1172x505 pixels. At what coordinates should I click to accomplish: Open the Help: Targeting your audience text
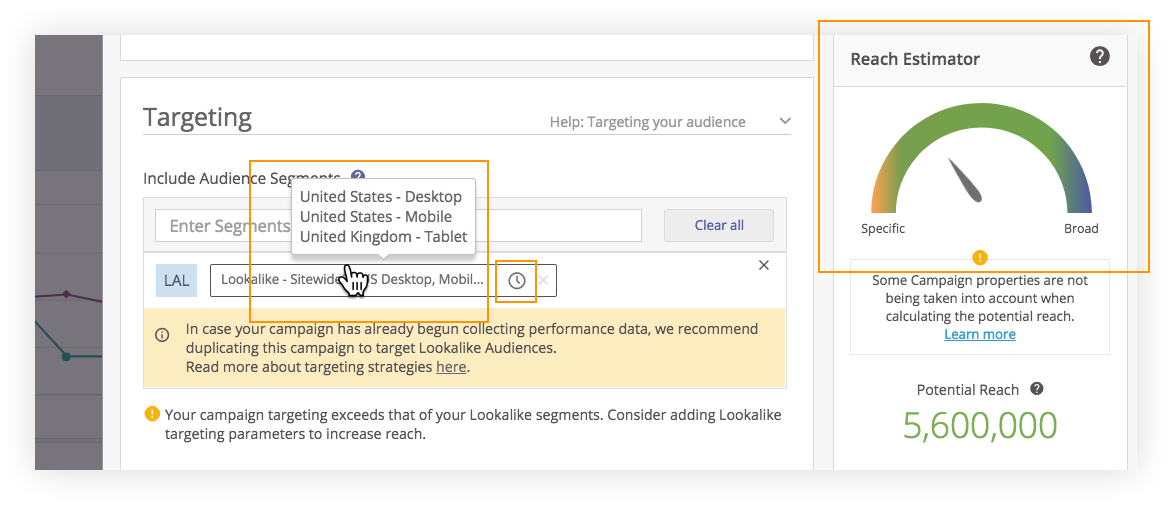click(x=647, y=122)
